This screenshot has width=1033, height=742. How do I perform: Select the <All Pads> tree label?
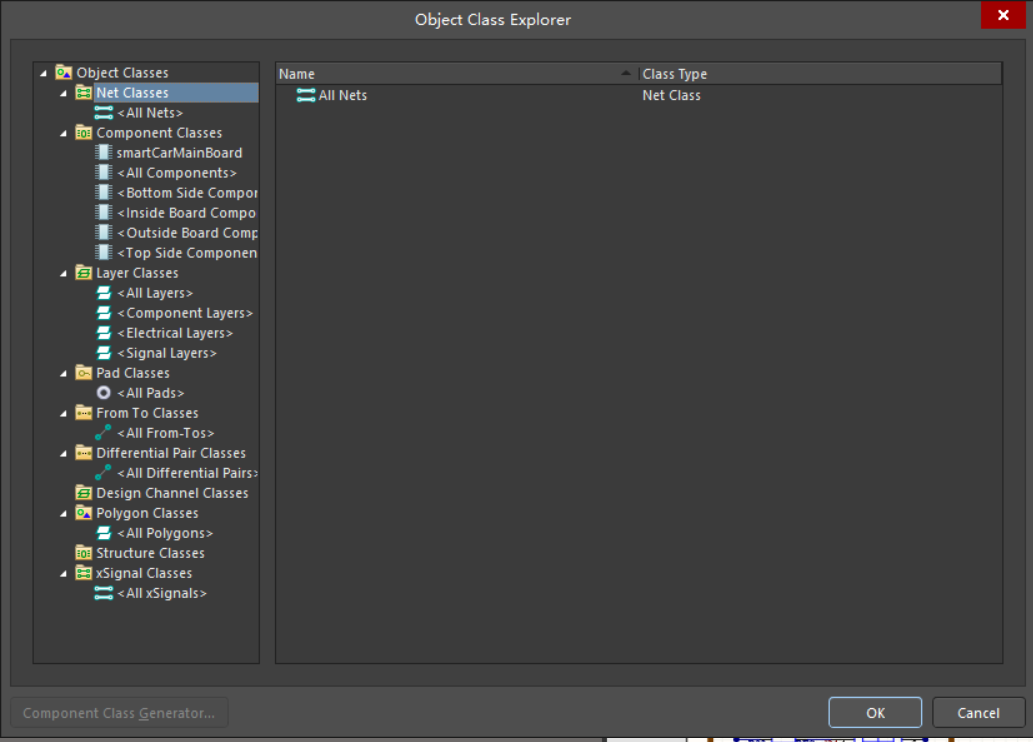coord(150,393)
